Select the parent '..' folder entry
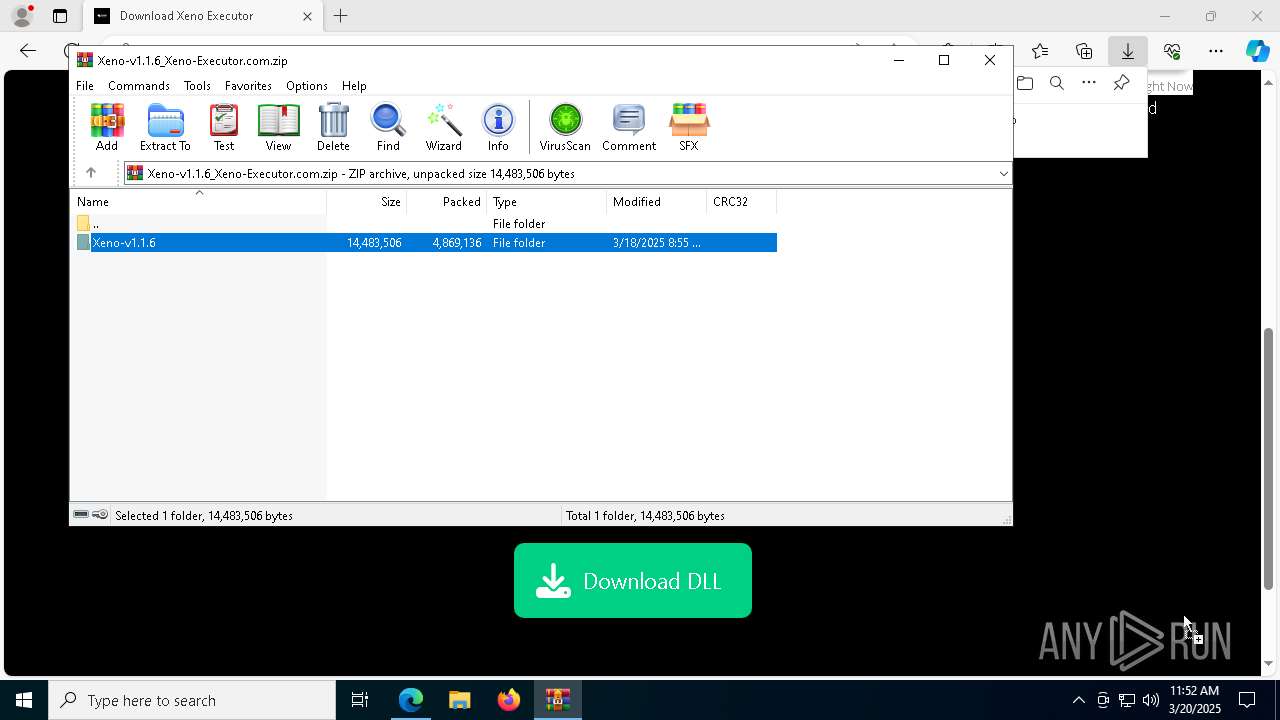This screenshot has height=720, width=1280. click(x=426, y=224)
